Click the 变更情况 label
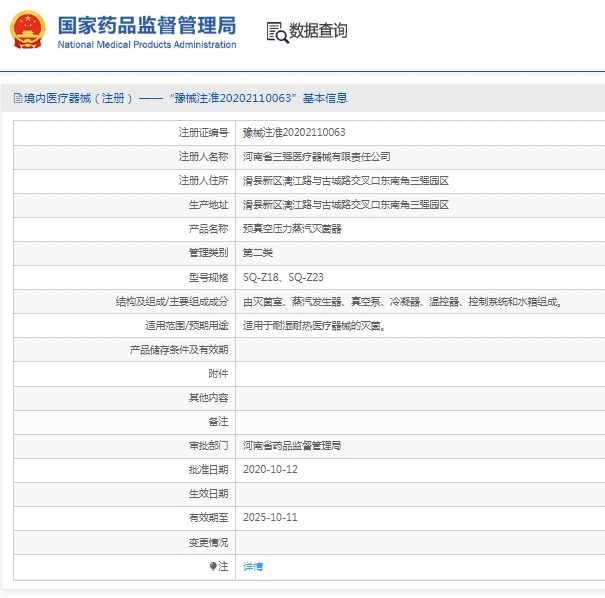 (208, 543)
